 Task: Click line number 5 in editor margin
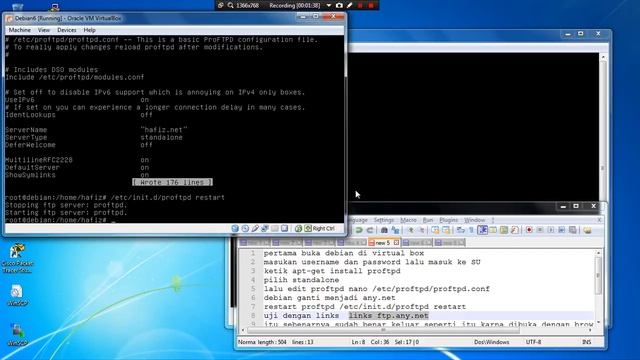253,289
